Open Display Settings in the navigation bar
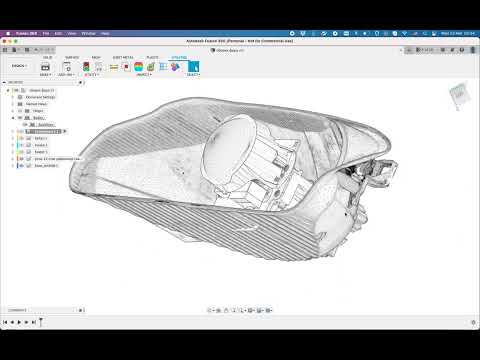Viewport: 480px width, 360px height. pos(251,310)
